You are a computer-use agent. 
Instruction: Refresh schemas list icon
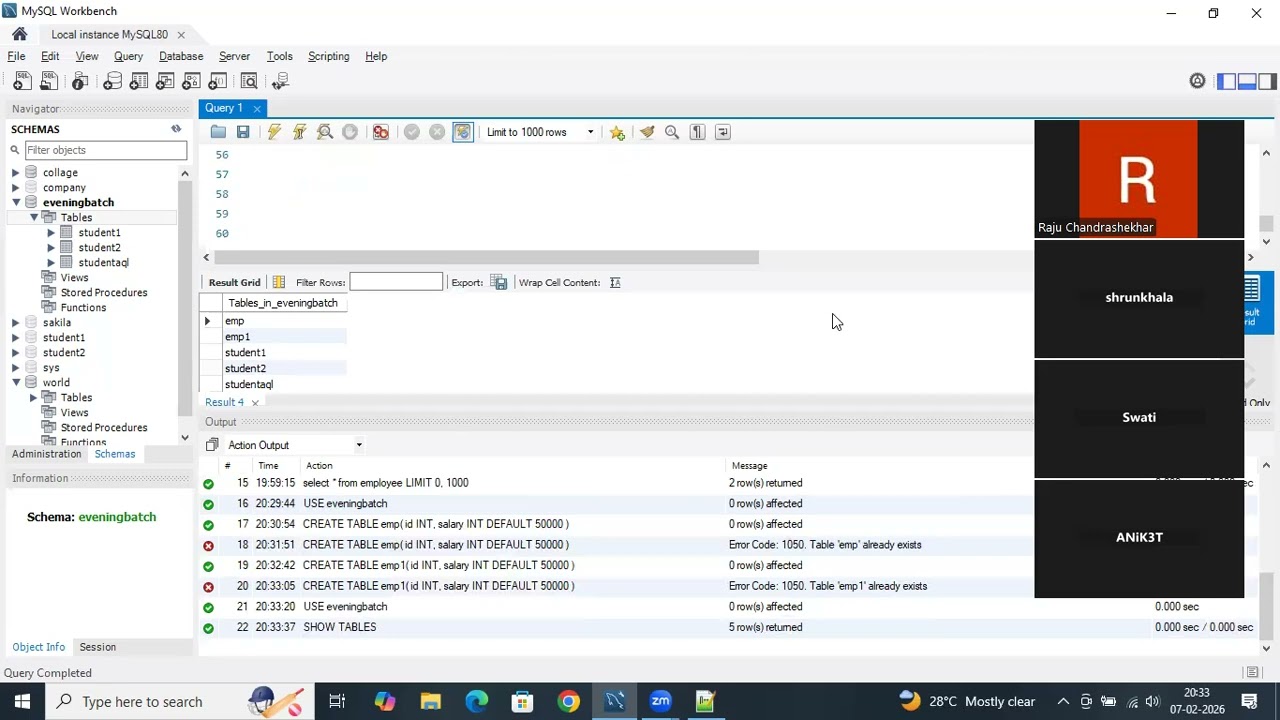click(x=176, y=129)
